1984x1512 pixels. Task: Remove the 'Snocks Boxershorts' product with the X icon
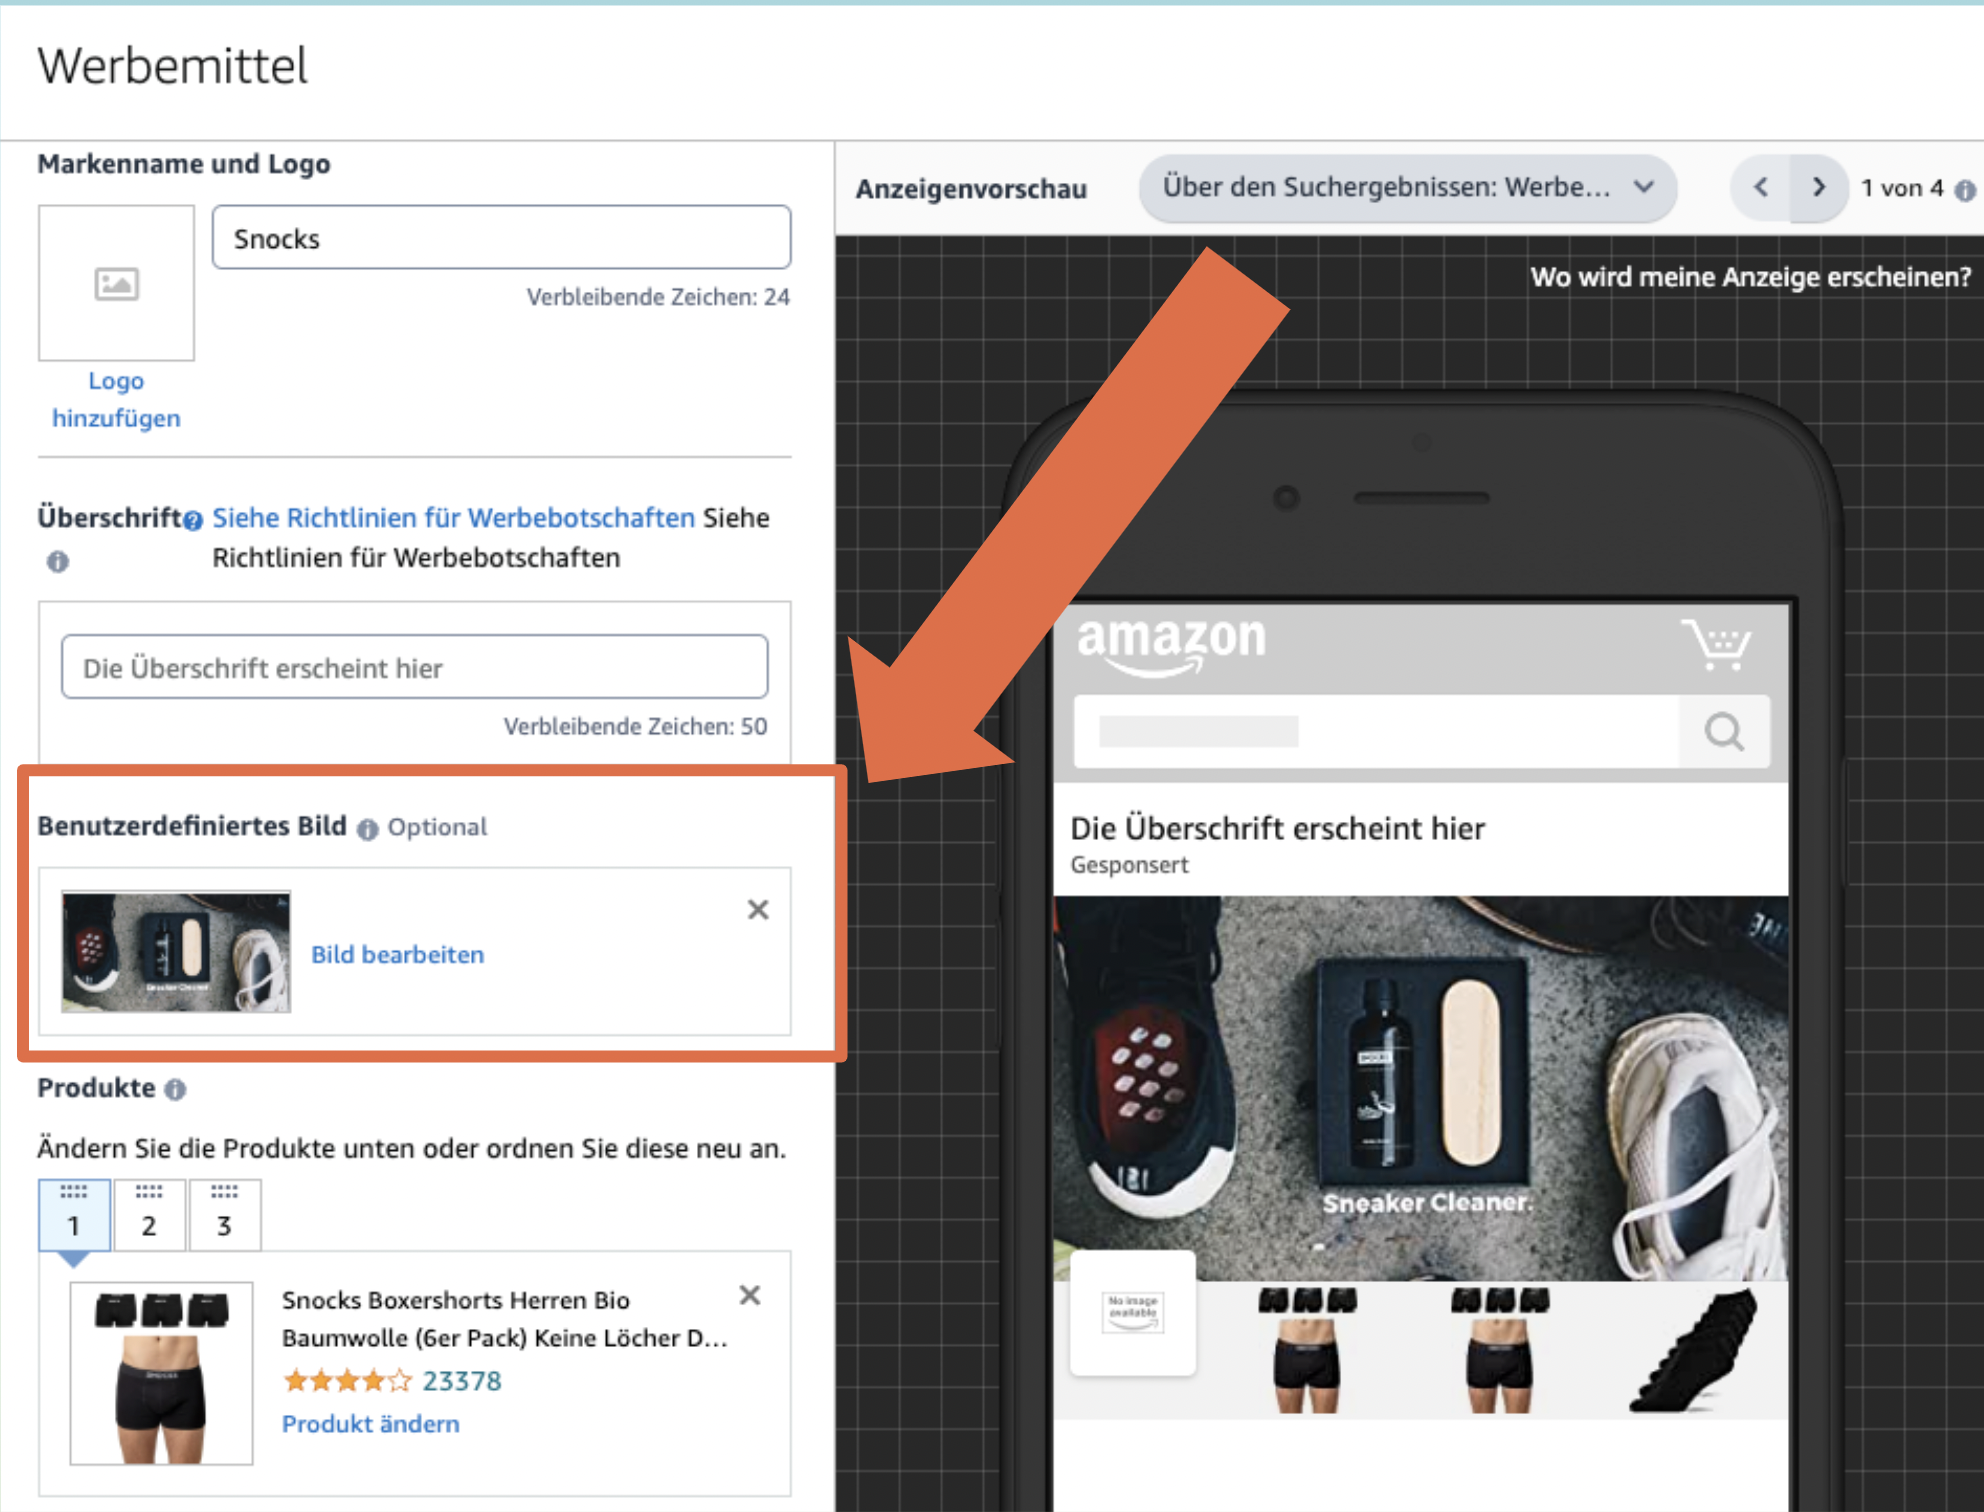tap(750, 1295)
